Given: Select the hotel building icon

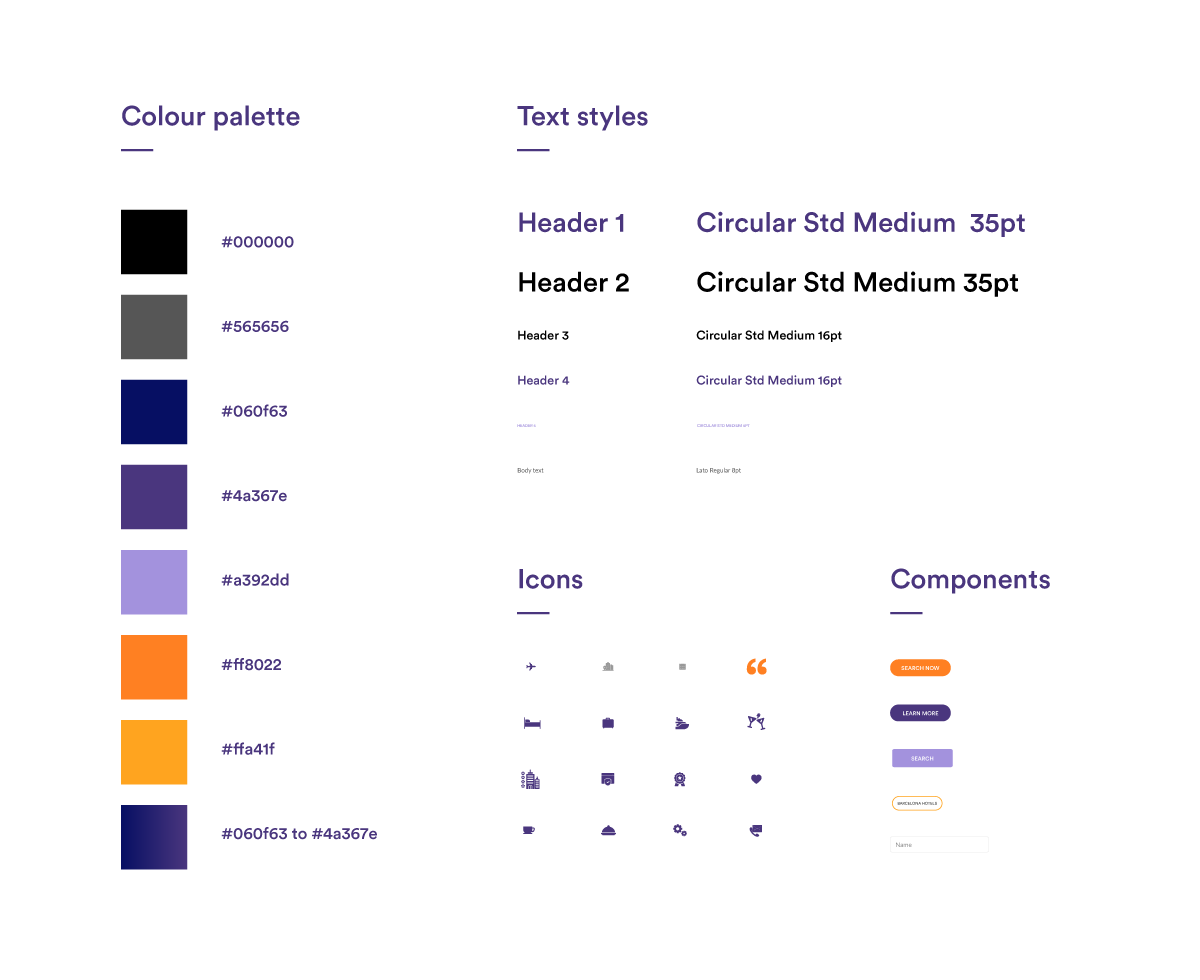Looking at the screenshot, I should point(530,780).
